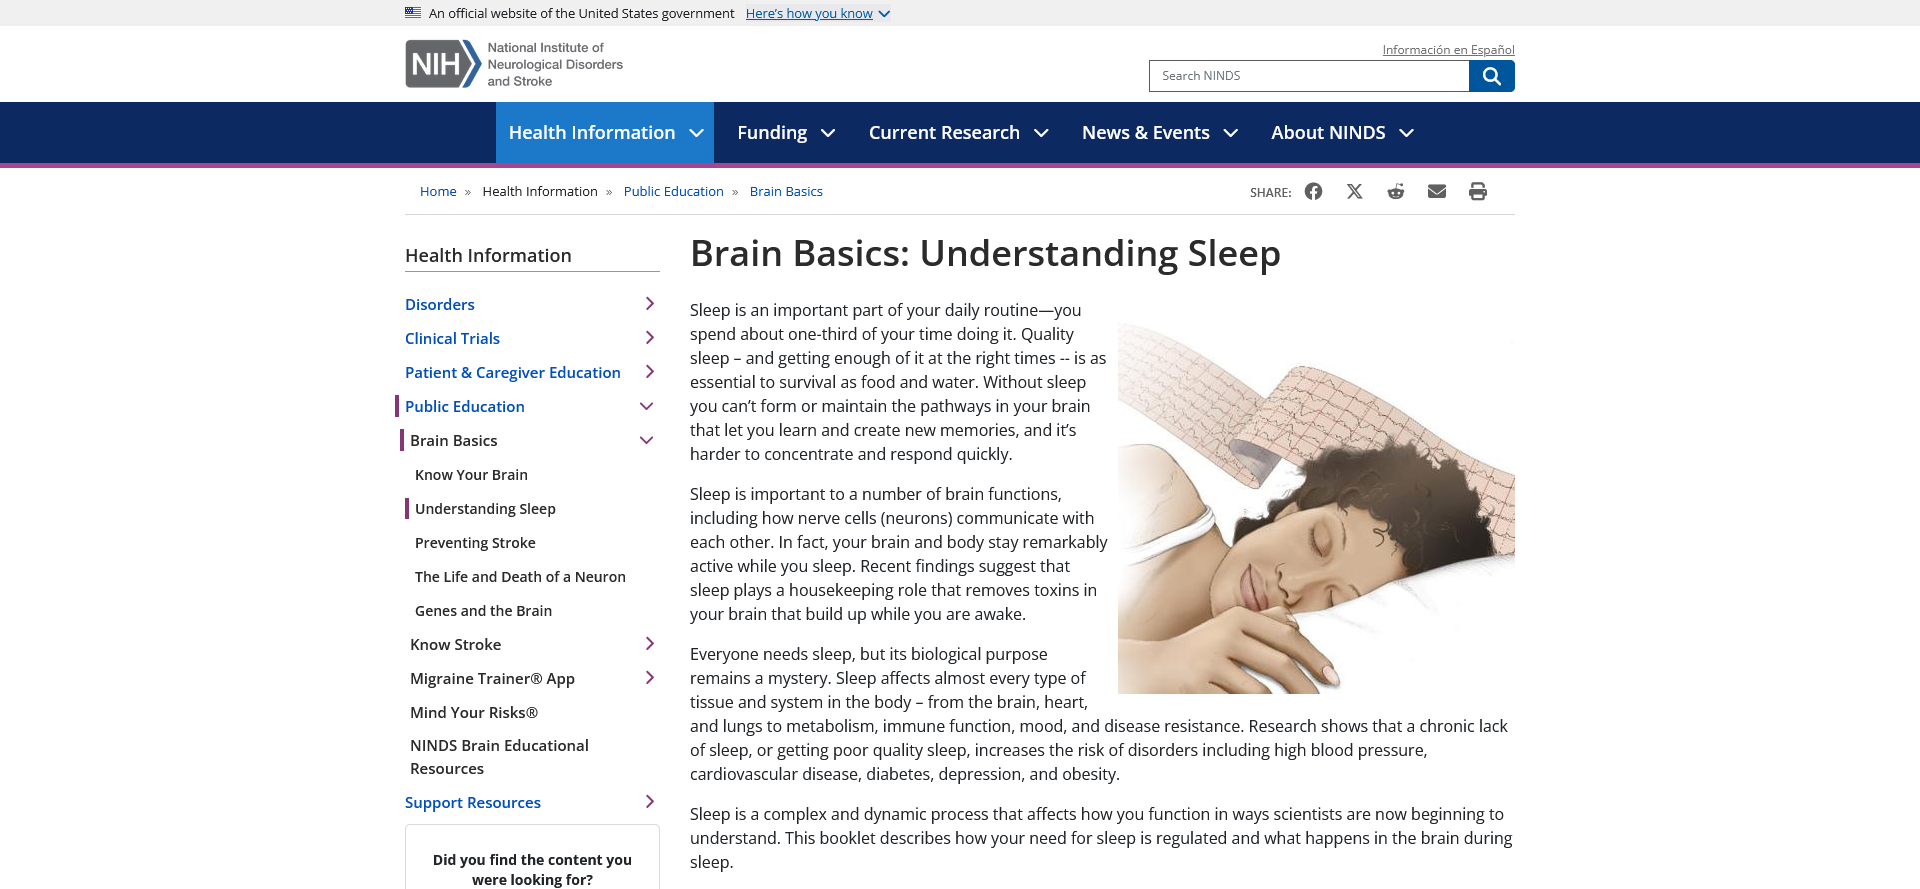1920x889 pixels.
Task: Print page using printer icon
Action: 1477,191
